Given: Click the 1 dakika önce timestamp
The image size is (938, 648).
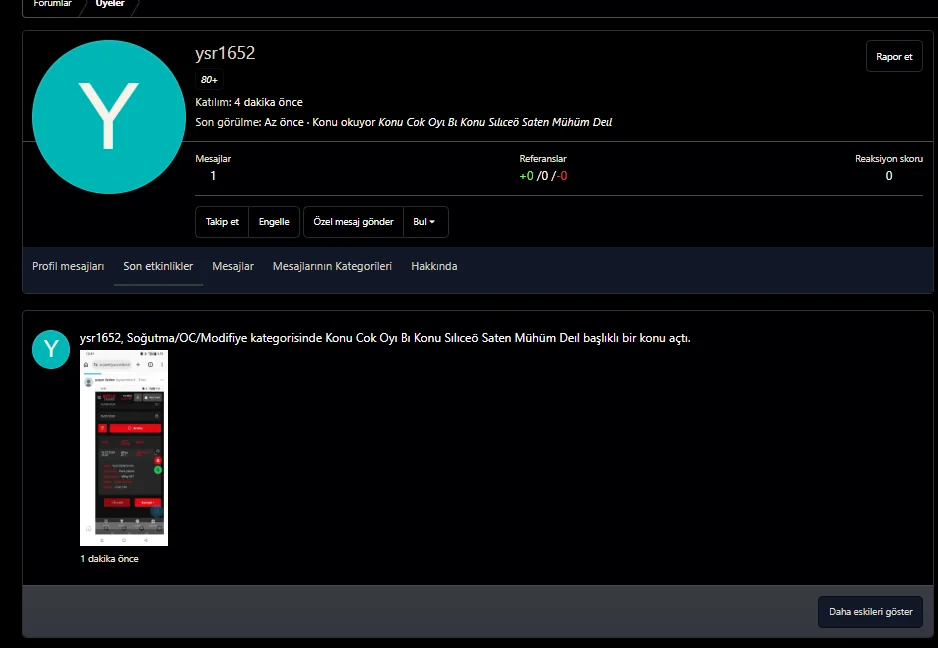Looking at the screenshot, I should click(109, 559).
